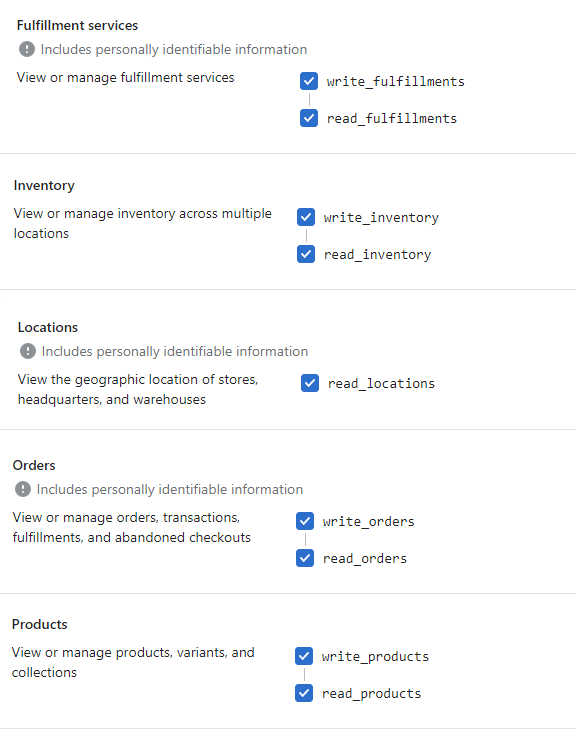Uncheck the read_fulfillments checkbox
Viewport: 576px width, 737px height.
(x=309, y=118)
